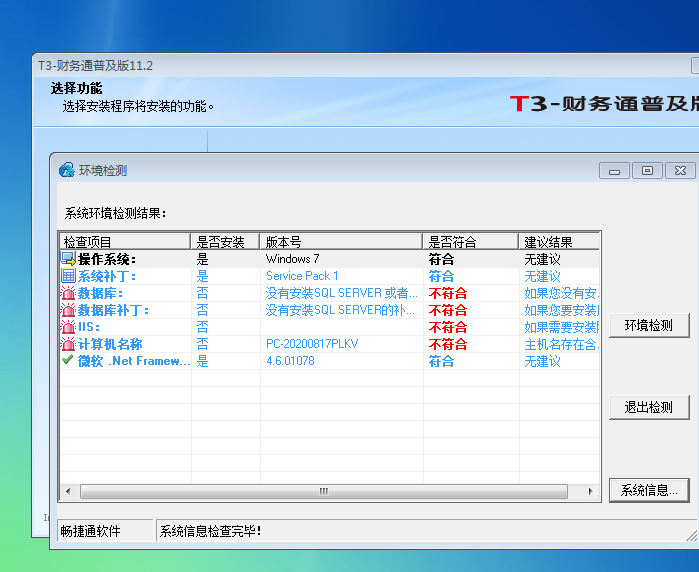Click the 畅捷通软件 status bar panel

click(x=105, y=531)
